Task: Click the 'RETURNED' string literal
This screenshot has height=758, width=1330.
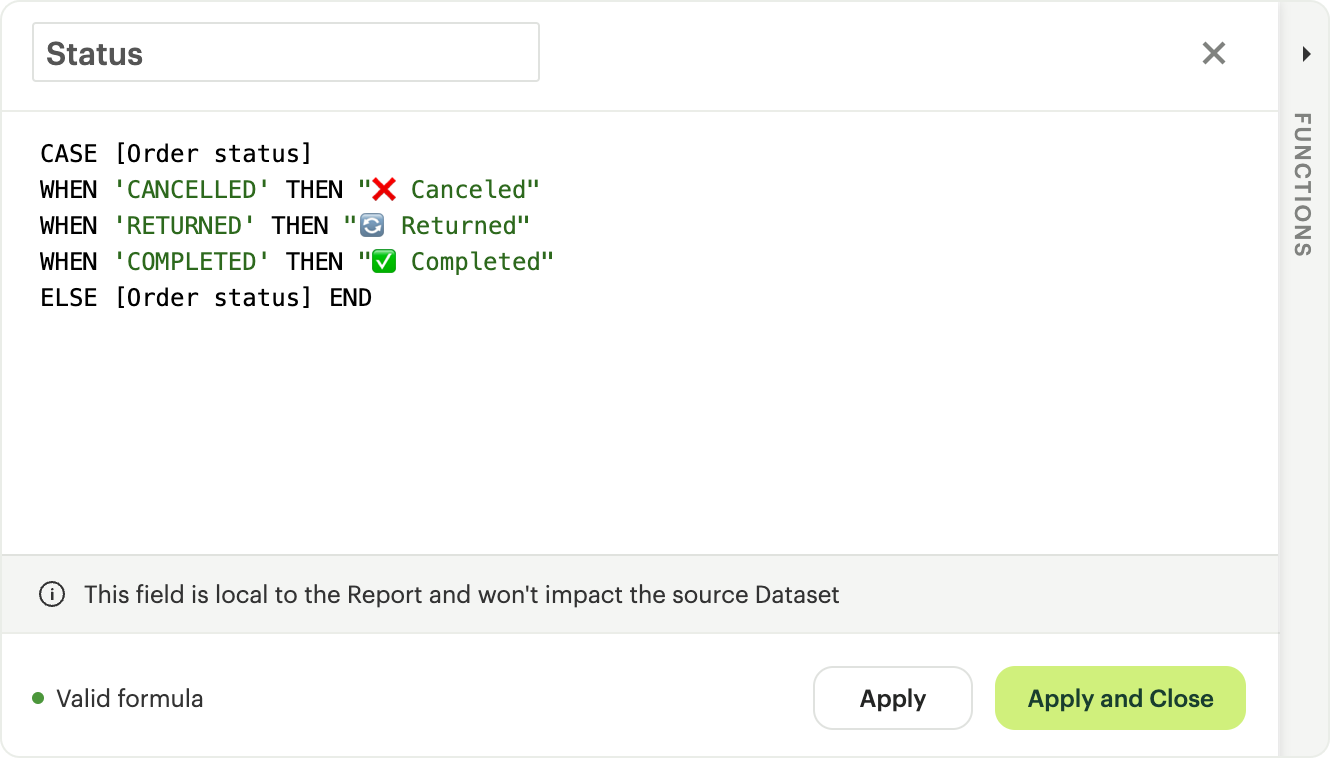Action: tap(185, 226)
